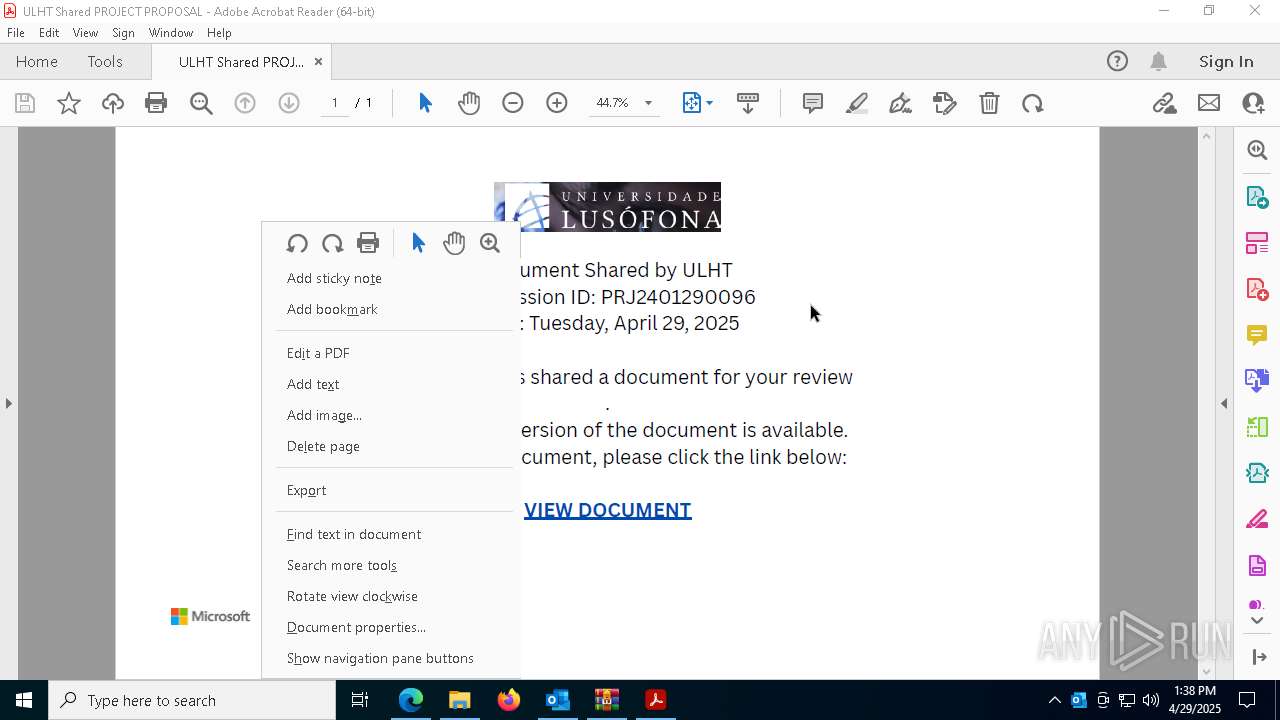
Task: Switch to the Home tab
Action: click(37, 61)
